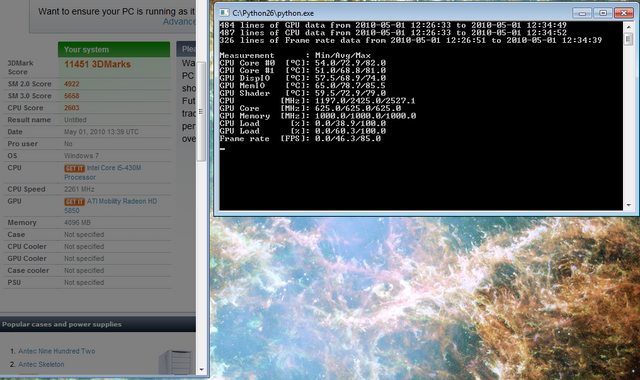Open the Intel Core i5-430M Processor link
This screenshot has height=380, width=640.
tap(102, 173)
